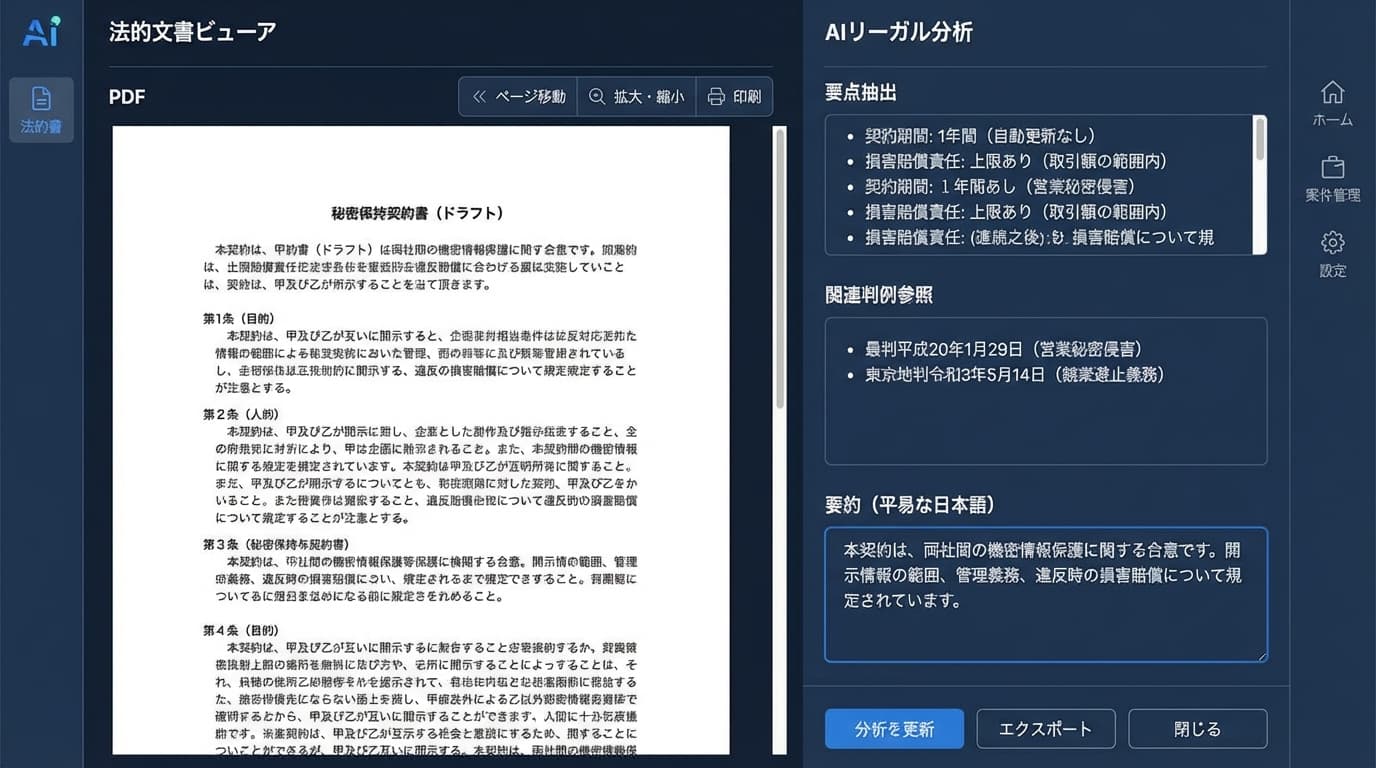
Task: Open ホーム from the right sidebar
Action: 1332,103
